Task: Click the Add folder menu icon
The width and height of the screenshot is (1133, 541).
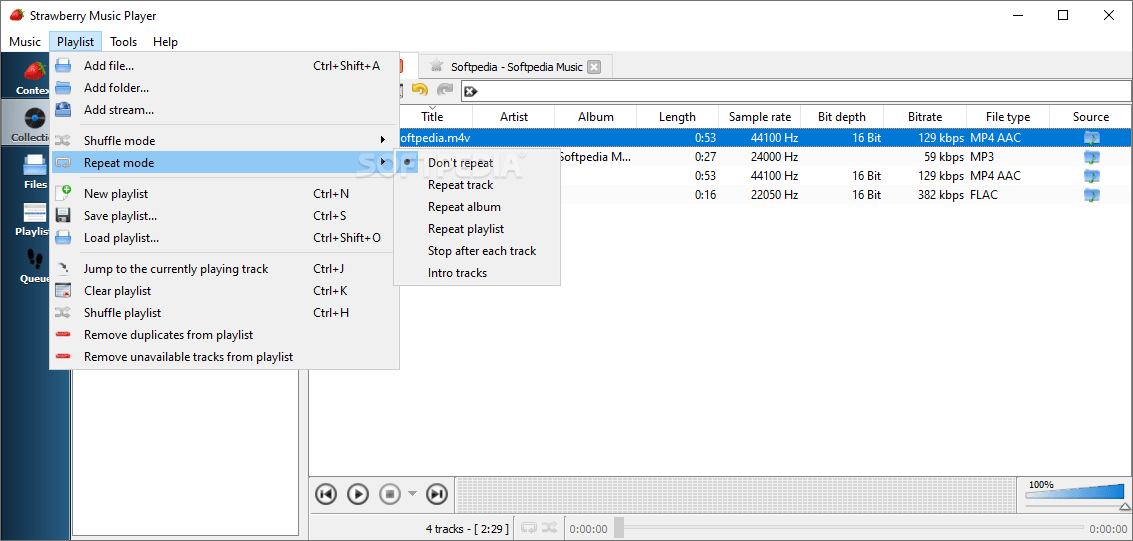Action: click(64, 88)
